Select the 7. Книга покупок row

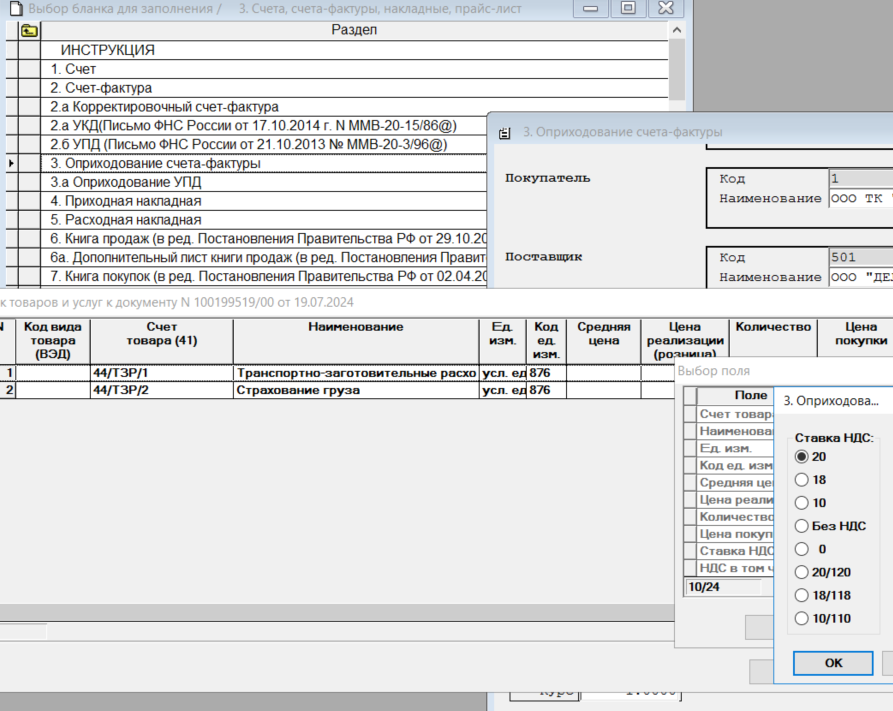click(x=264, y=276)
